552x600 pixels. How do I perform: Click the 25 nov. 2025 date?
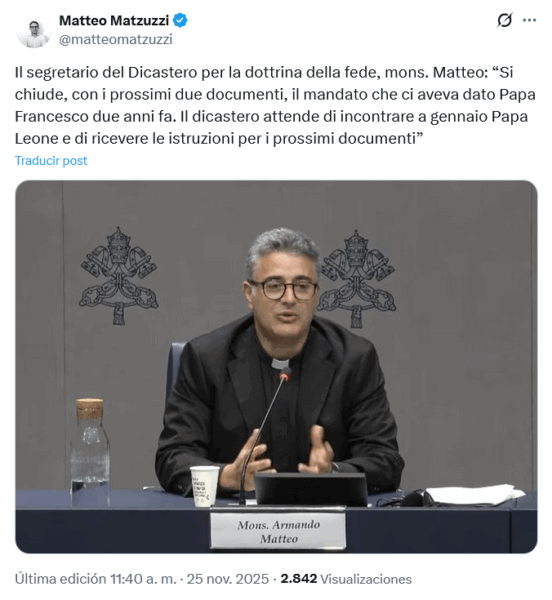(228, 579)
